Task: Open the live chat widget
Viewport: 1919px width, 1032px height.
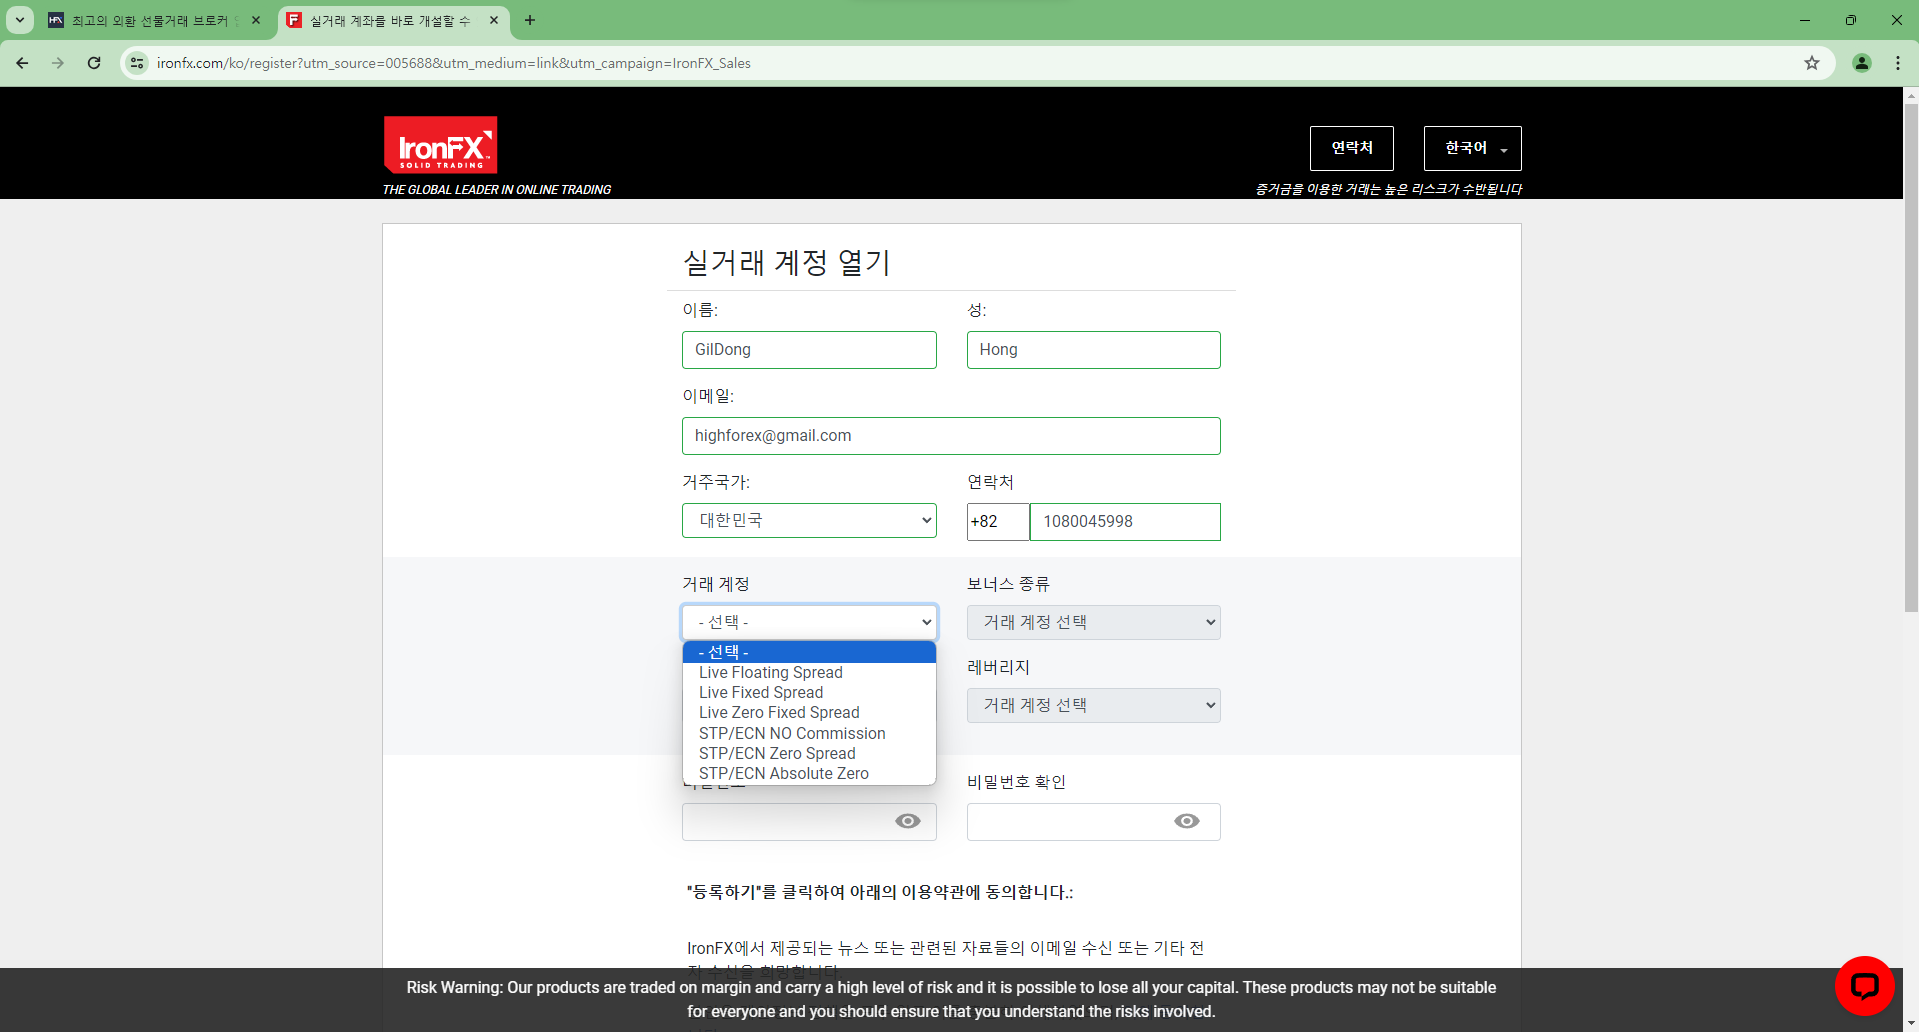Action: pos(1864,985)
